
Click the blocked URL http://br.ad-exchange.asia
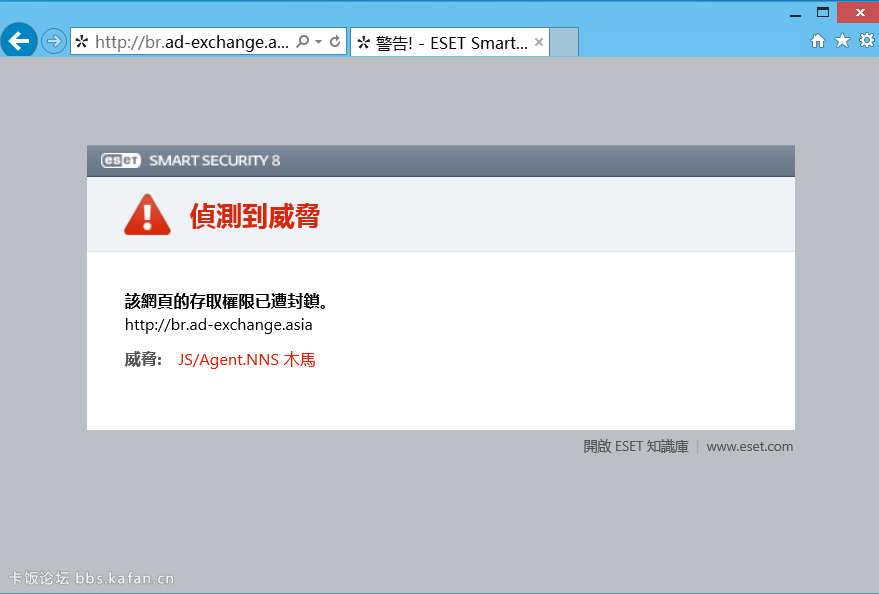tap(218, 325)
